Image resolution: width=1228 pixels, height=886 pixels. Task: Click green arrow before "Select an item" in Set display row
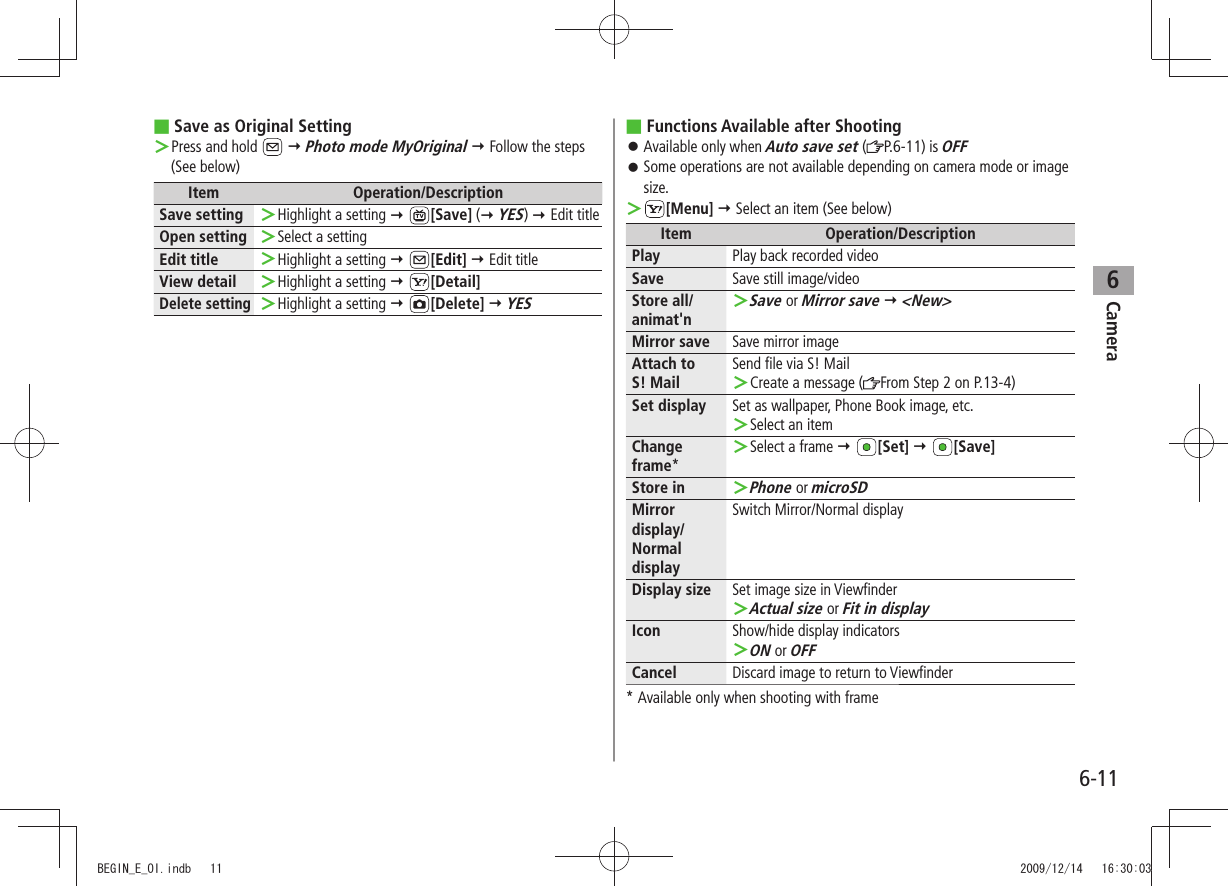click(x=740, y=425)
